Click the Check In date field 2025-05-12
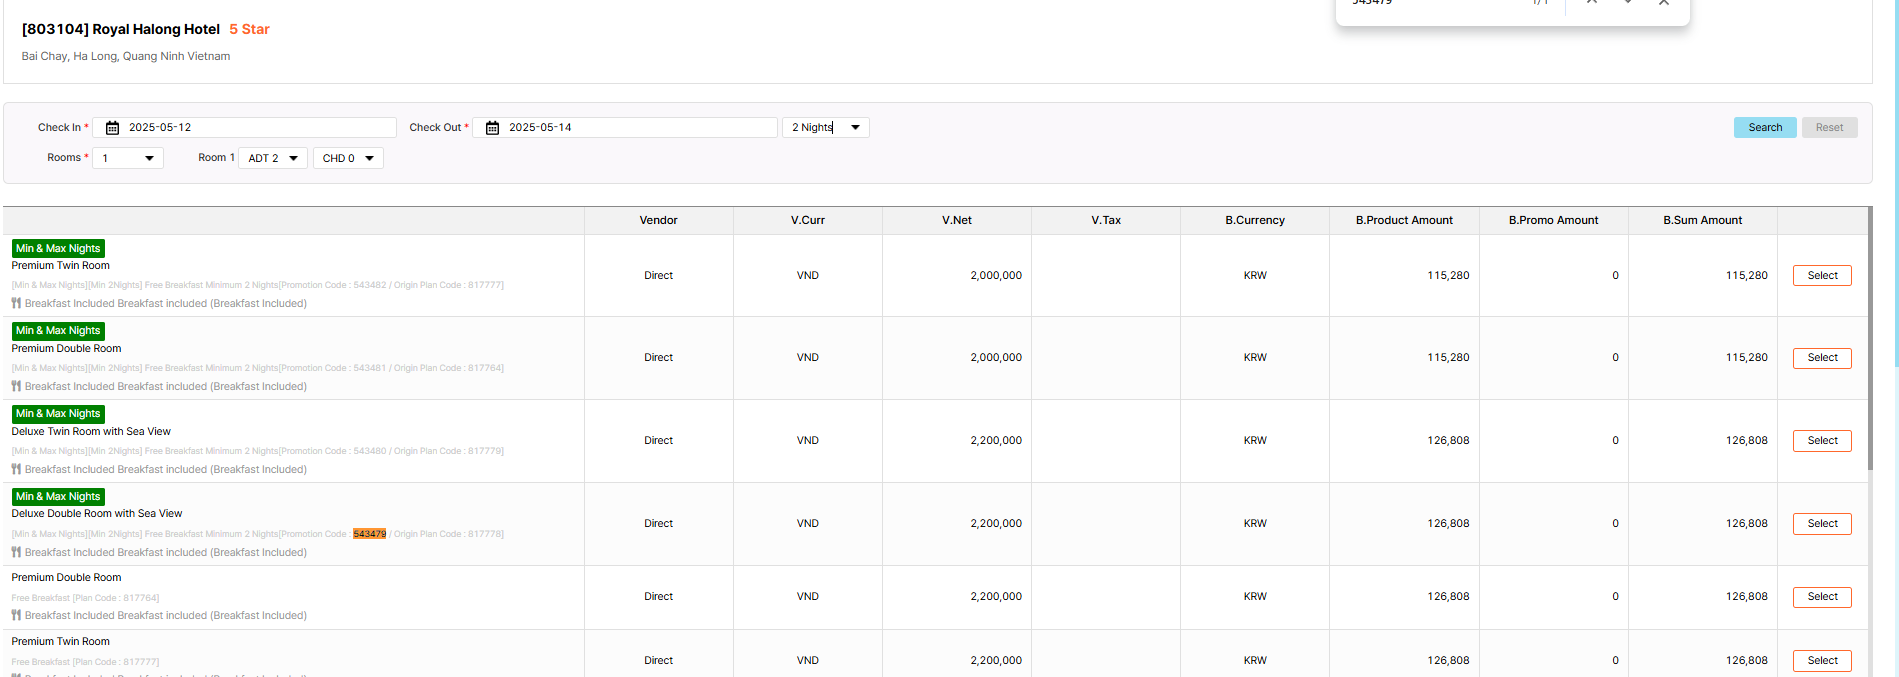Viewport: 1899px width, 677px height. point(245,128)
